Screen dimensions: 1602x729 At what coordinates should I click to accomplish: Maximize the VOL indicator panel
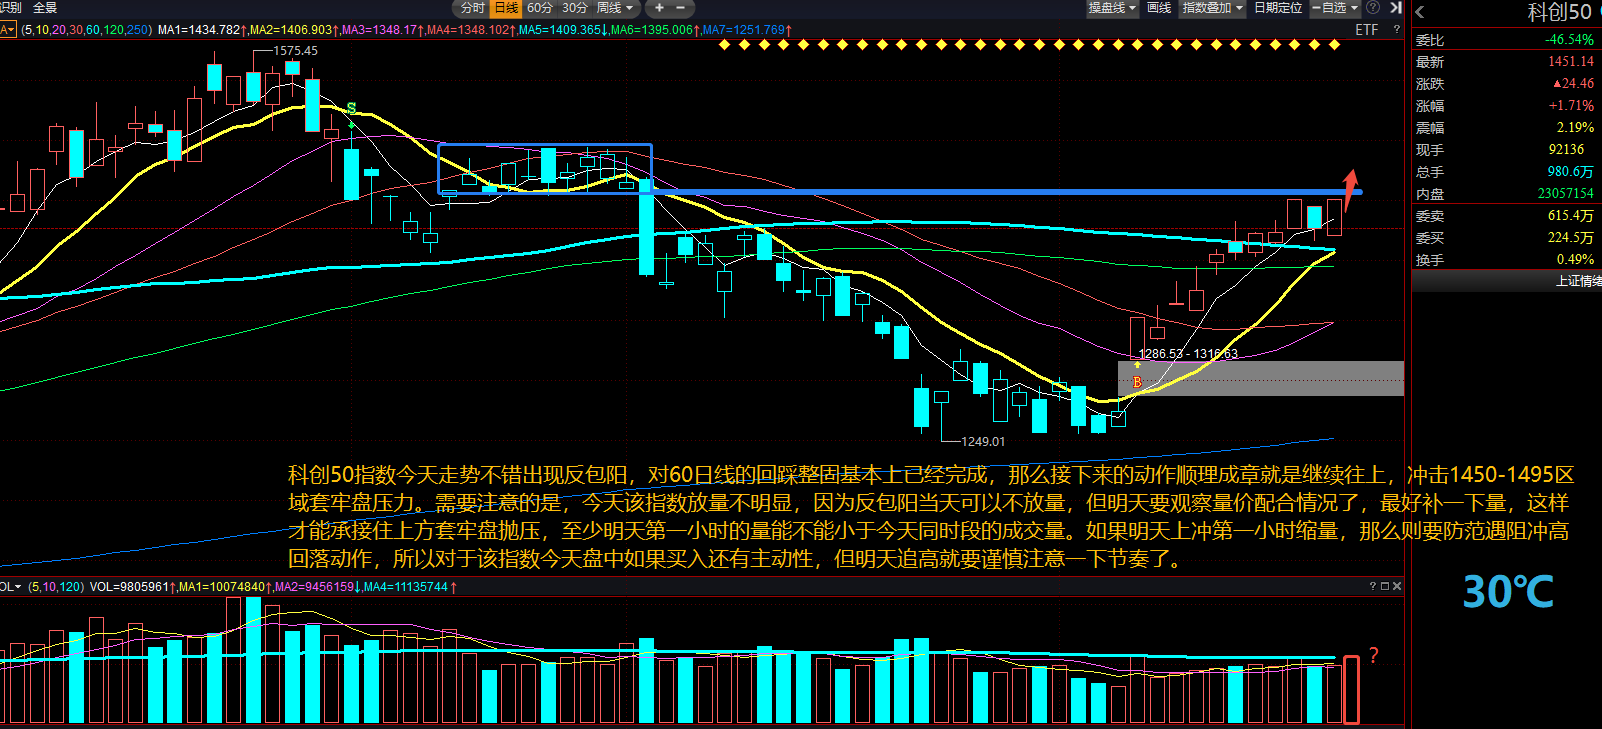[x=1385, y=587]
